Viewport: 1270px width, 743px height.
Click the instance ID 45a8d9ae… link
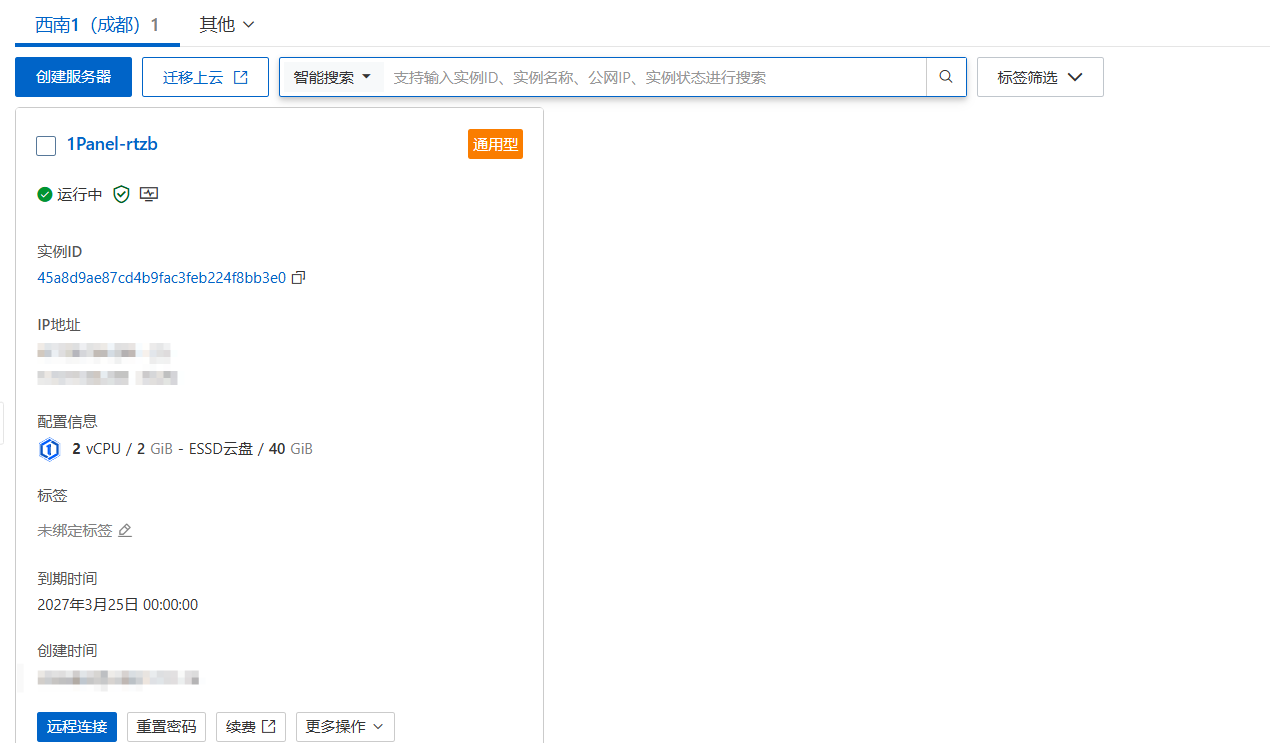pyautogui.click(x=161, y=278)
